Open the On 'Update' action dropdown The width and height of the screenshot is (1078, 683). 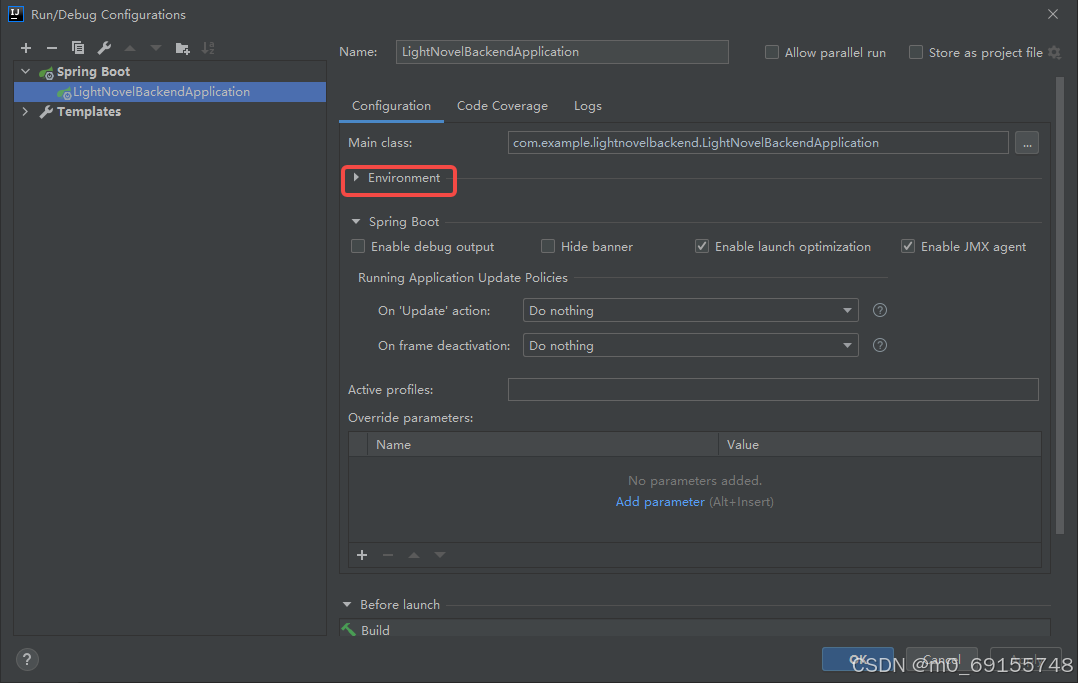[x=847, y=310]
